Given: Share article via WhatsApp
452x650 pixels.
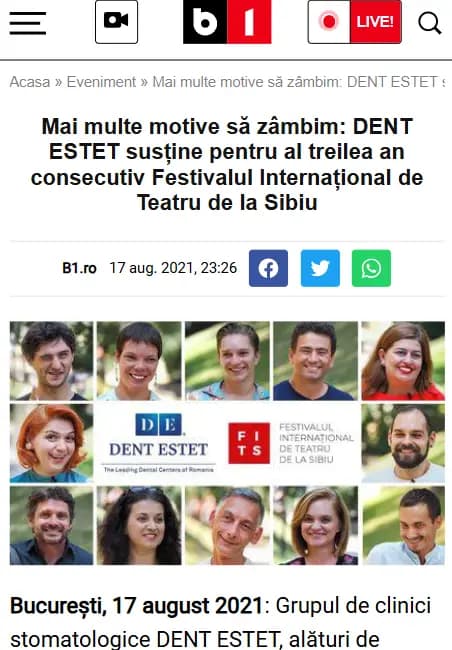Looking at the screenshot, I should click(372, 268).
